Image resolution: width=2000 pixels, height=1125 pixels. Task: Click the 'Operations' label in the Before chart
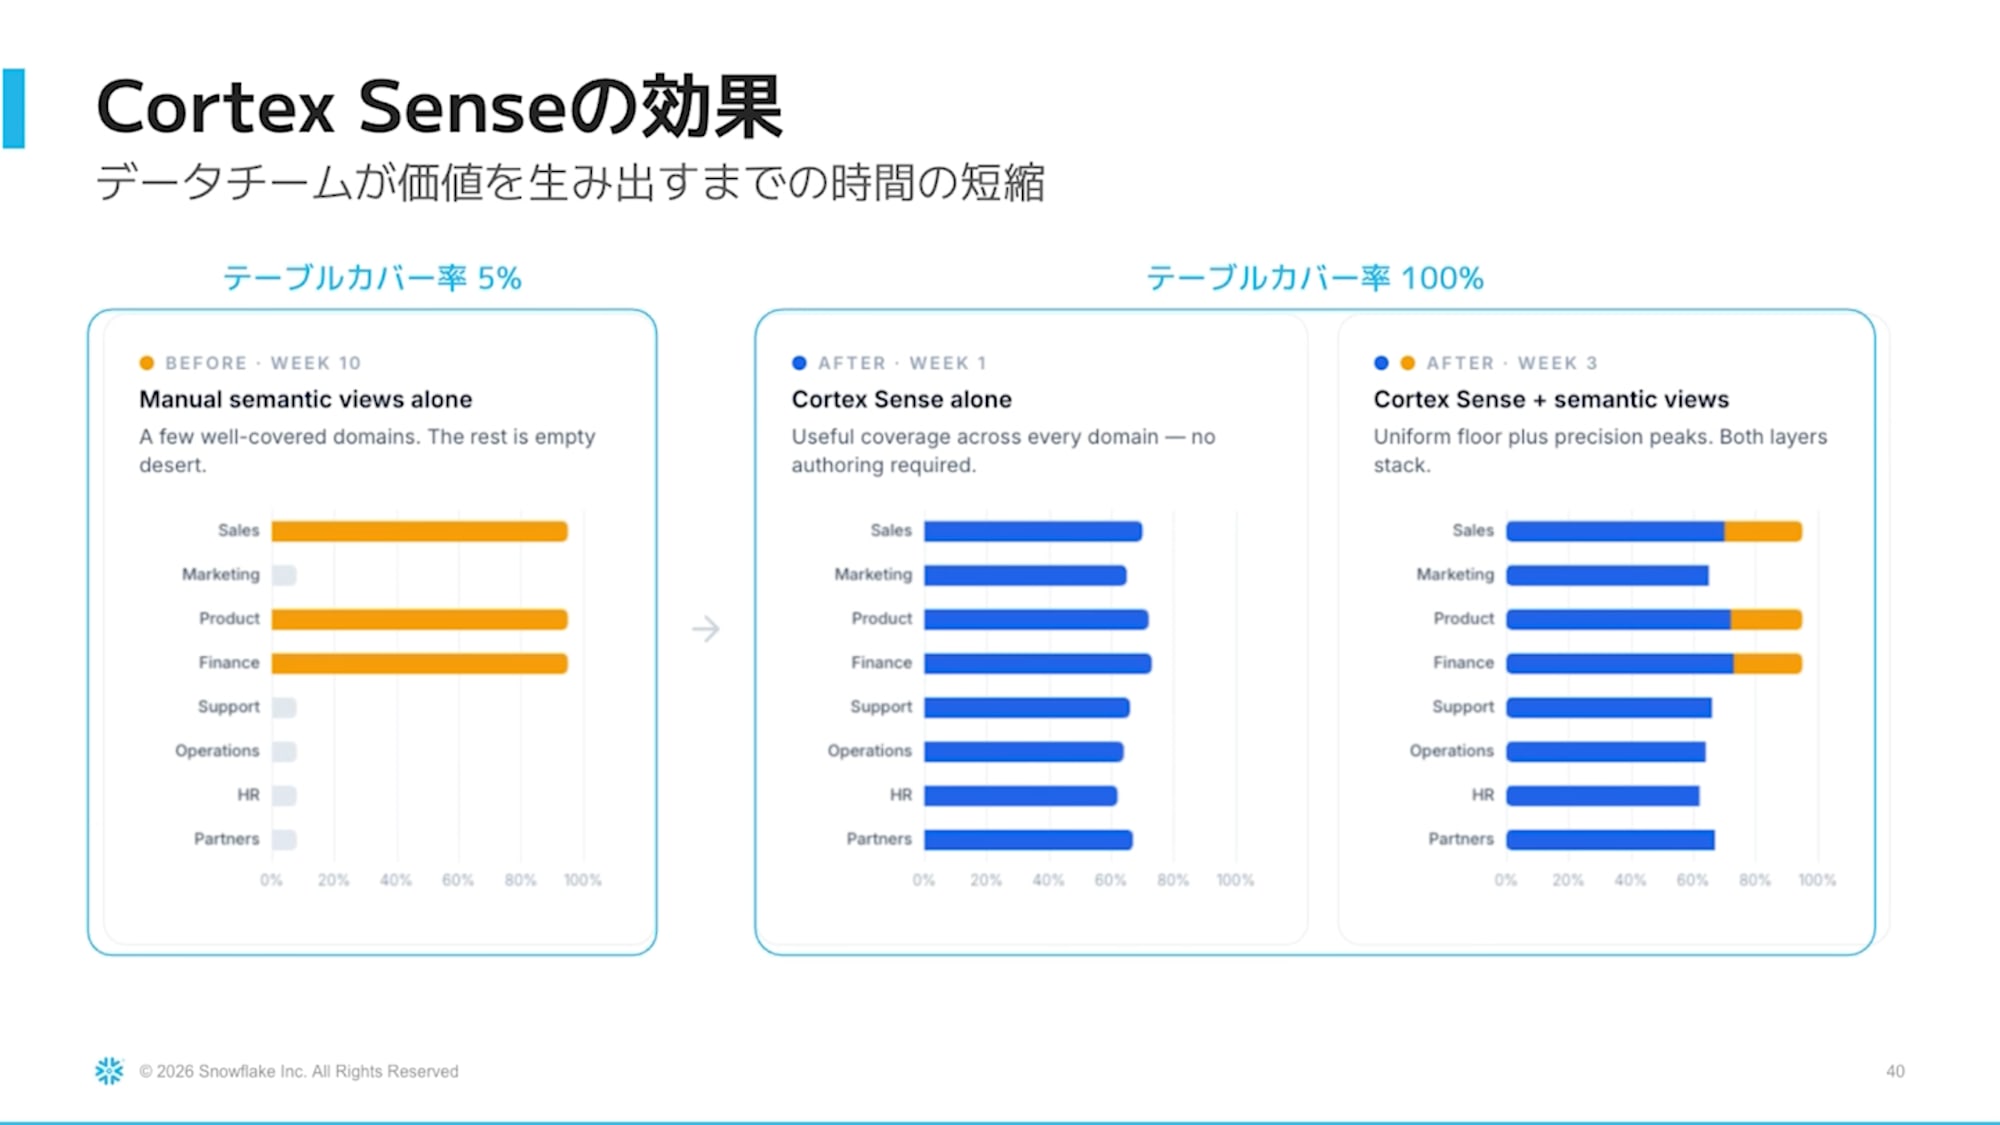point(217,751)
